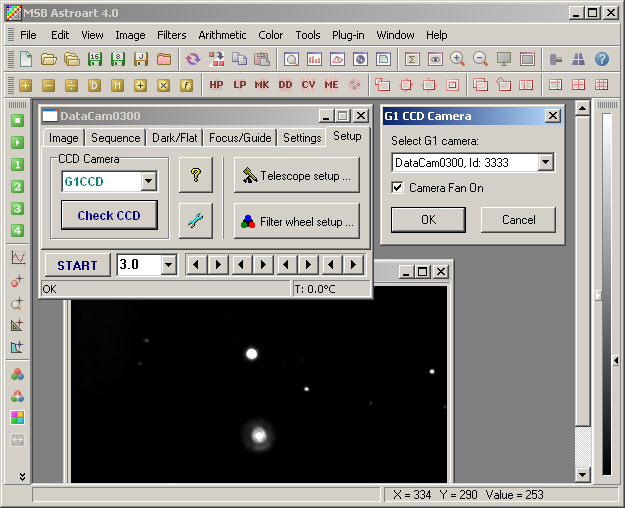Open the exposure time 3.0 dropdown
The width and height of the screenshot is (625, 508).
click(168, 265)
